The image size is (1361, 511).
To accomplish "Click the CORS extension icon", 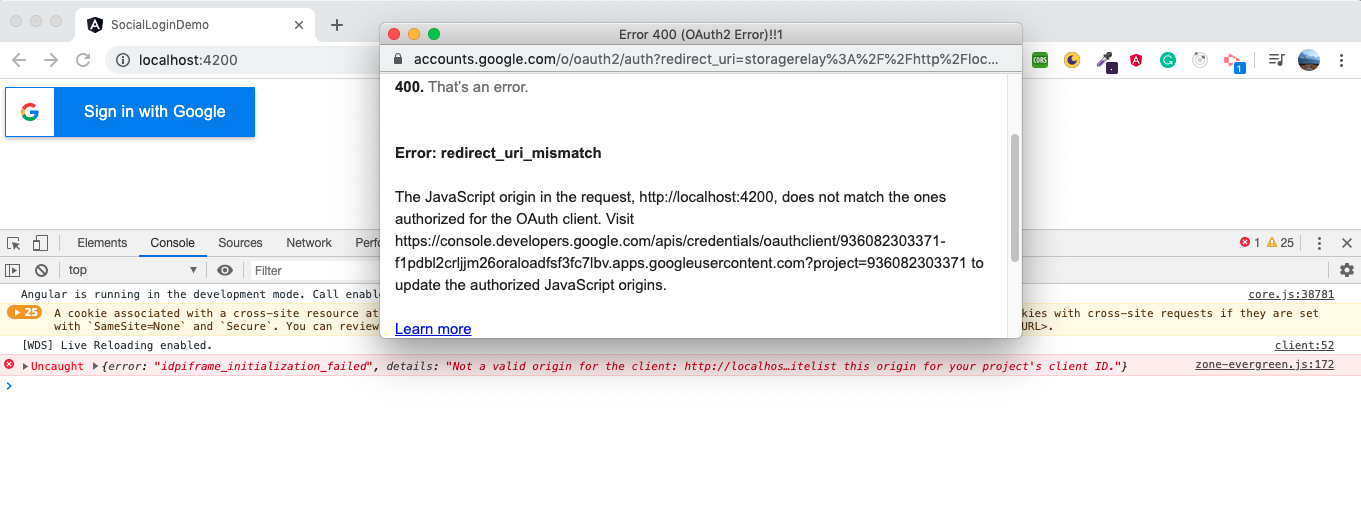I will (1040, 60).
